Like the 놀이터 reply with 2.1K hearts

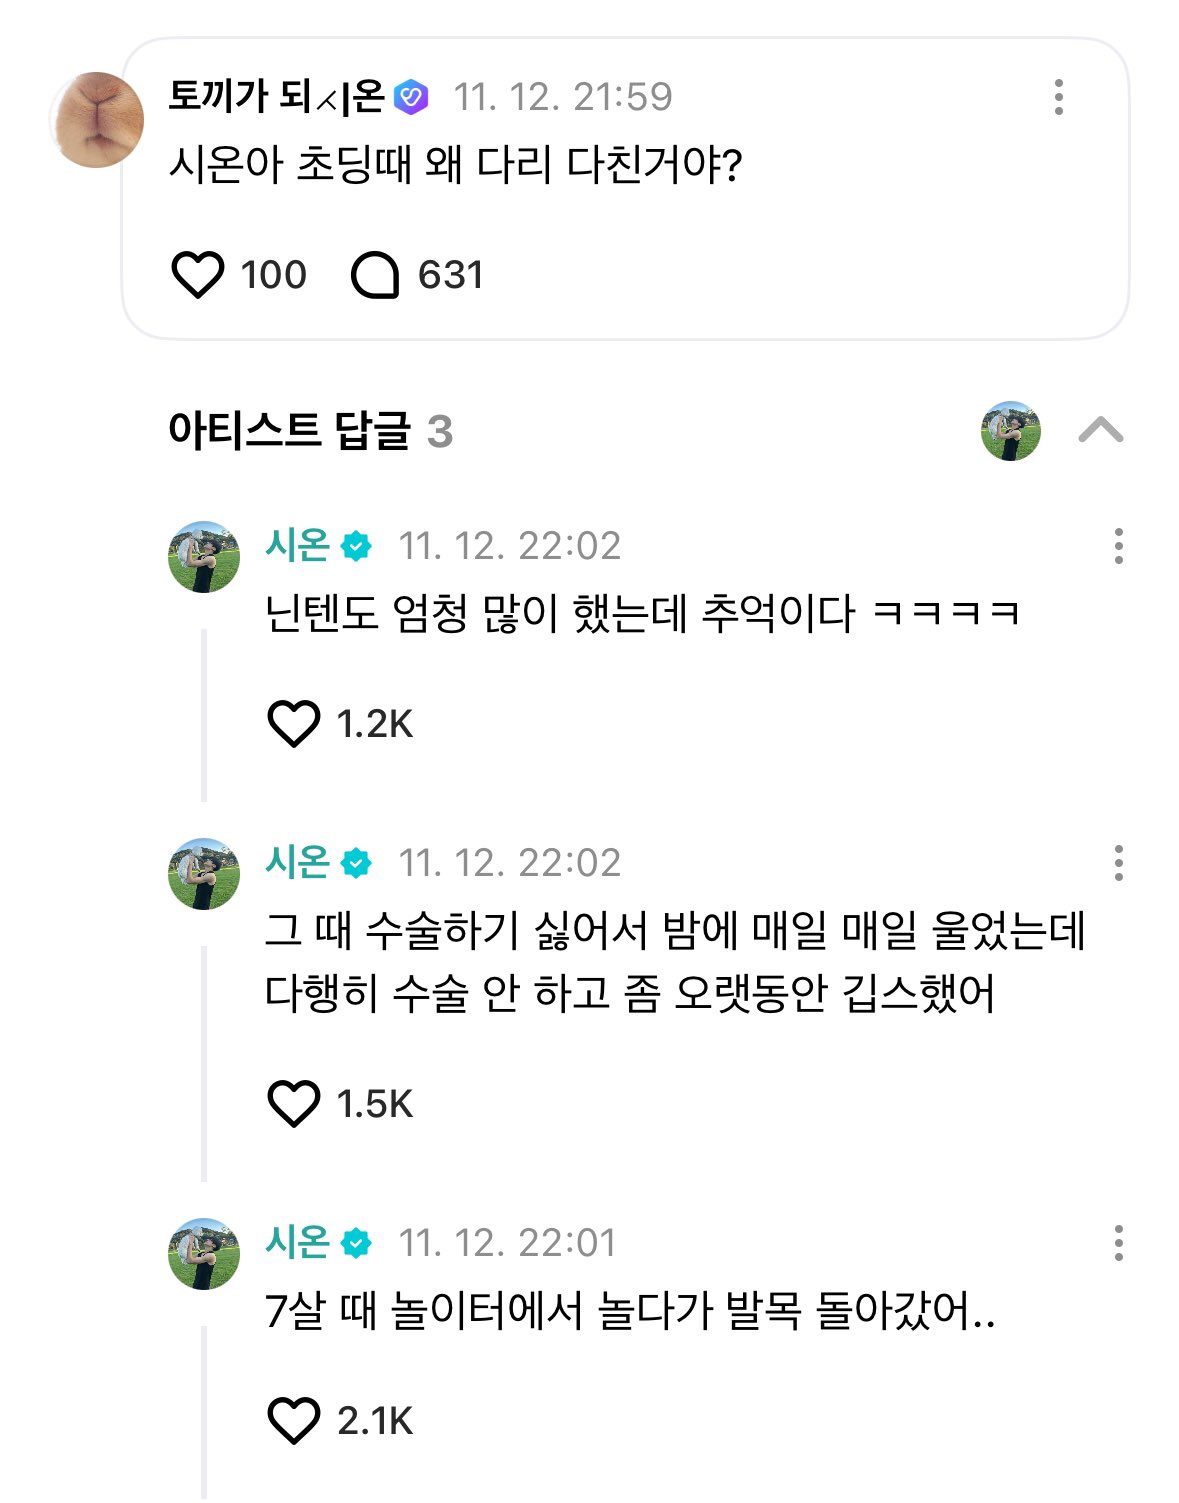[294, 1420]
